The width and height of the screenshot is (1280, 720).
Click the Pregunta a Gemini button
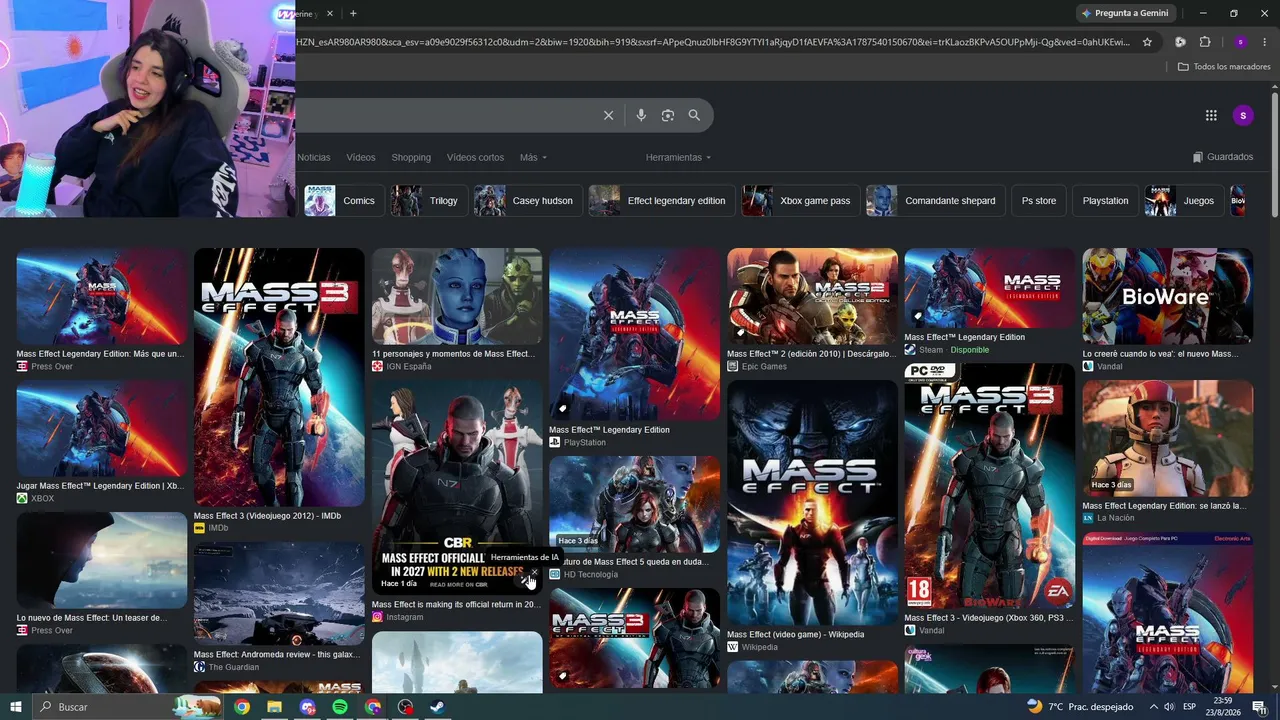1125,13
